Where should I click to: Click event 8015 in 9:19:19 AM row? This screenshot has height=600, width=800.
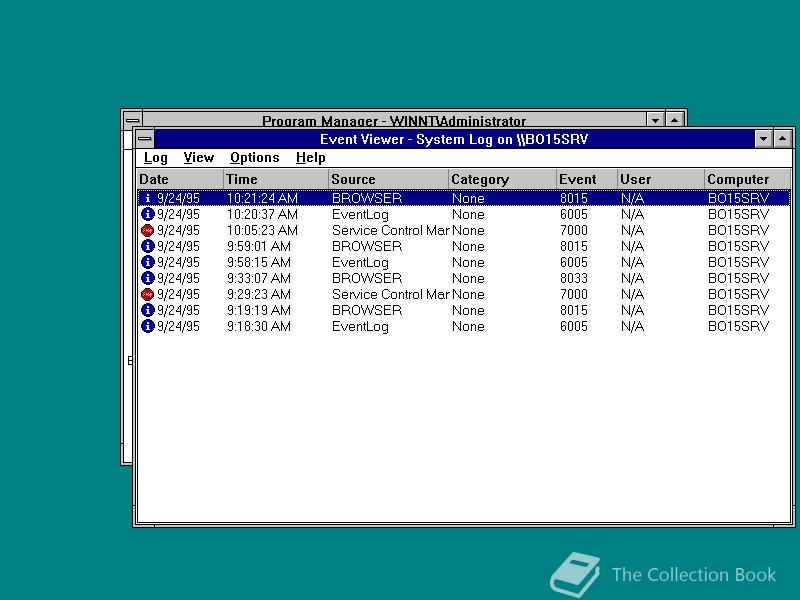tap(573, 310)
